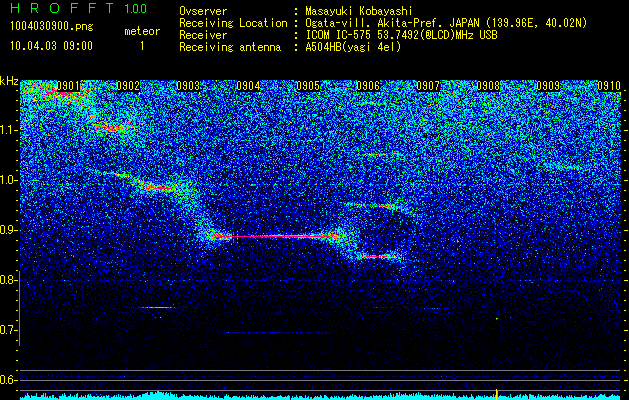Viewport: 629px width, 400px height.
Task: Click the red signal burst under 0901 at top
Action: coord(63,94)
